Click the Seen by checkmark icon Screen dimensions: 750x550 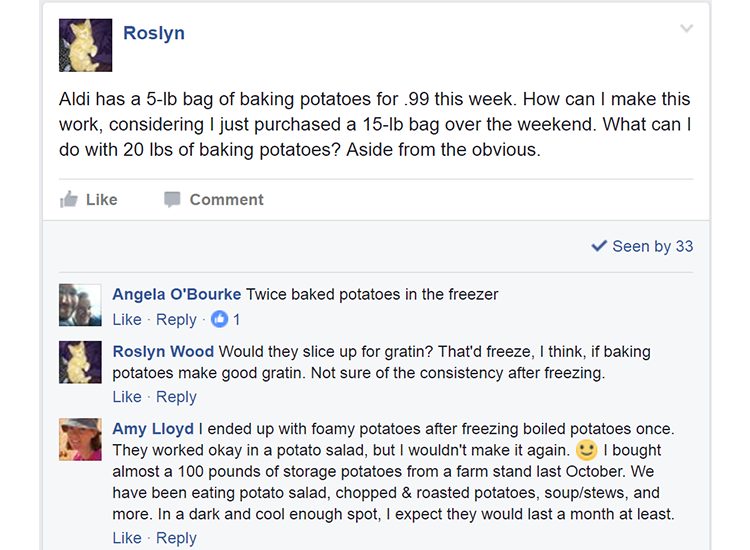(x=599, y=246)
